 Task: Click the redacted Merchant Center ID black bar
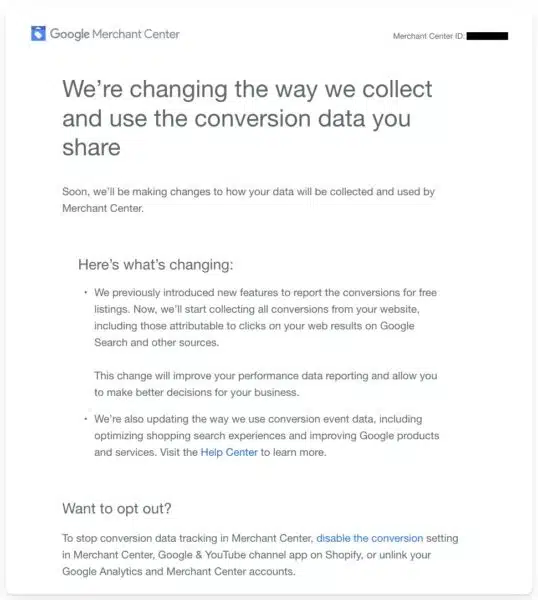coord(487,36)
